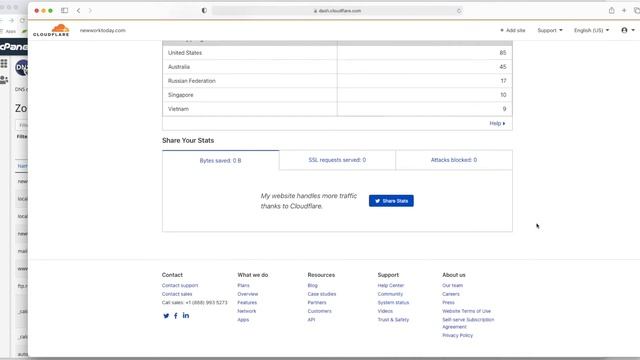Image resolution: width=640 pixels, height=360 pixels.
Task: Open Customers link in footer
Action: (x=320, y=311)
